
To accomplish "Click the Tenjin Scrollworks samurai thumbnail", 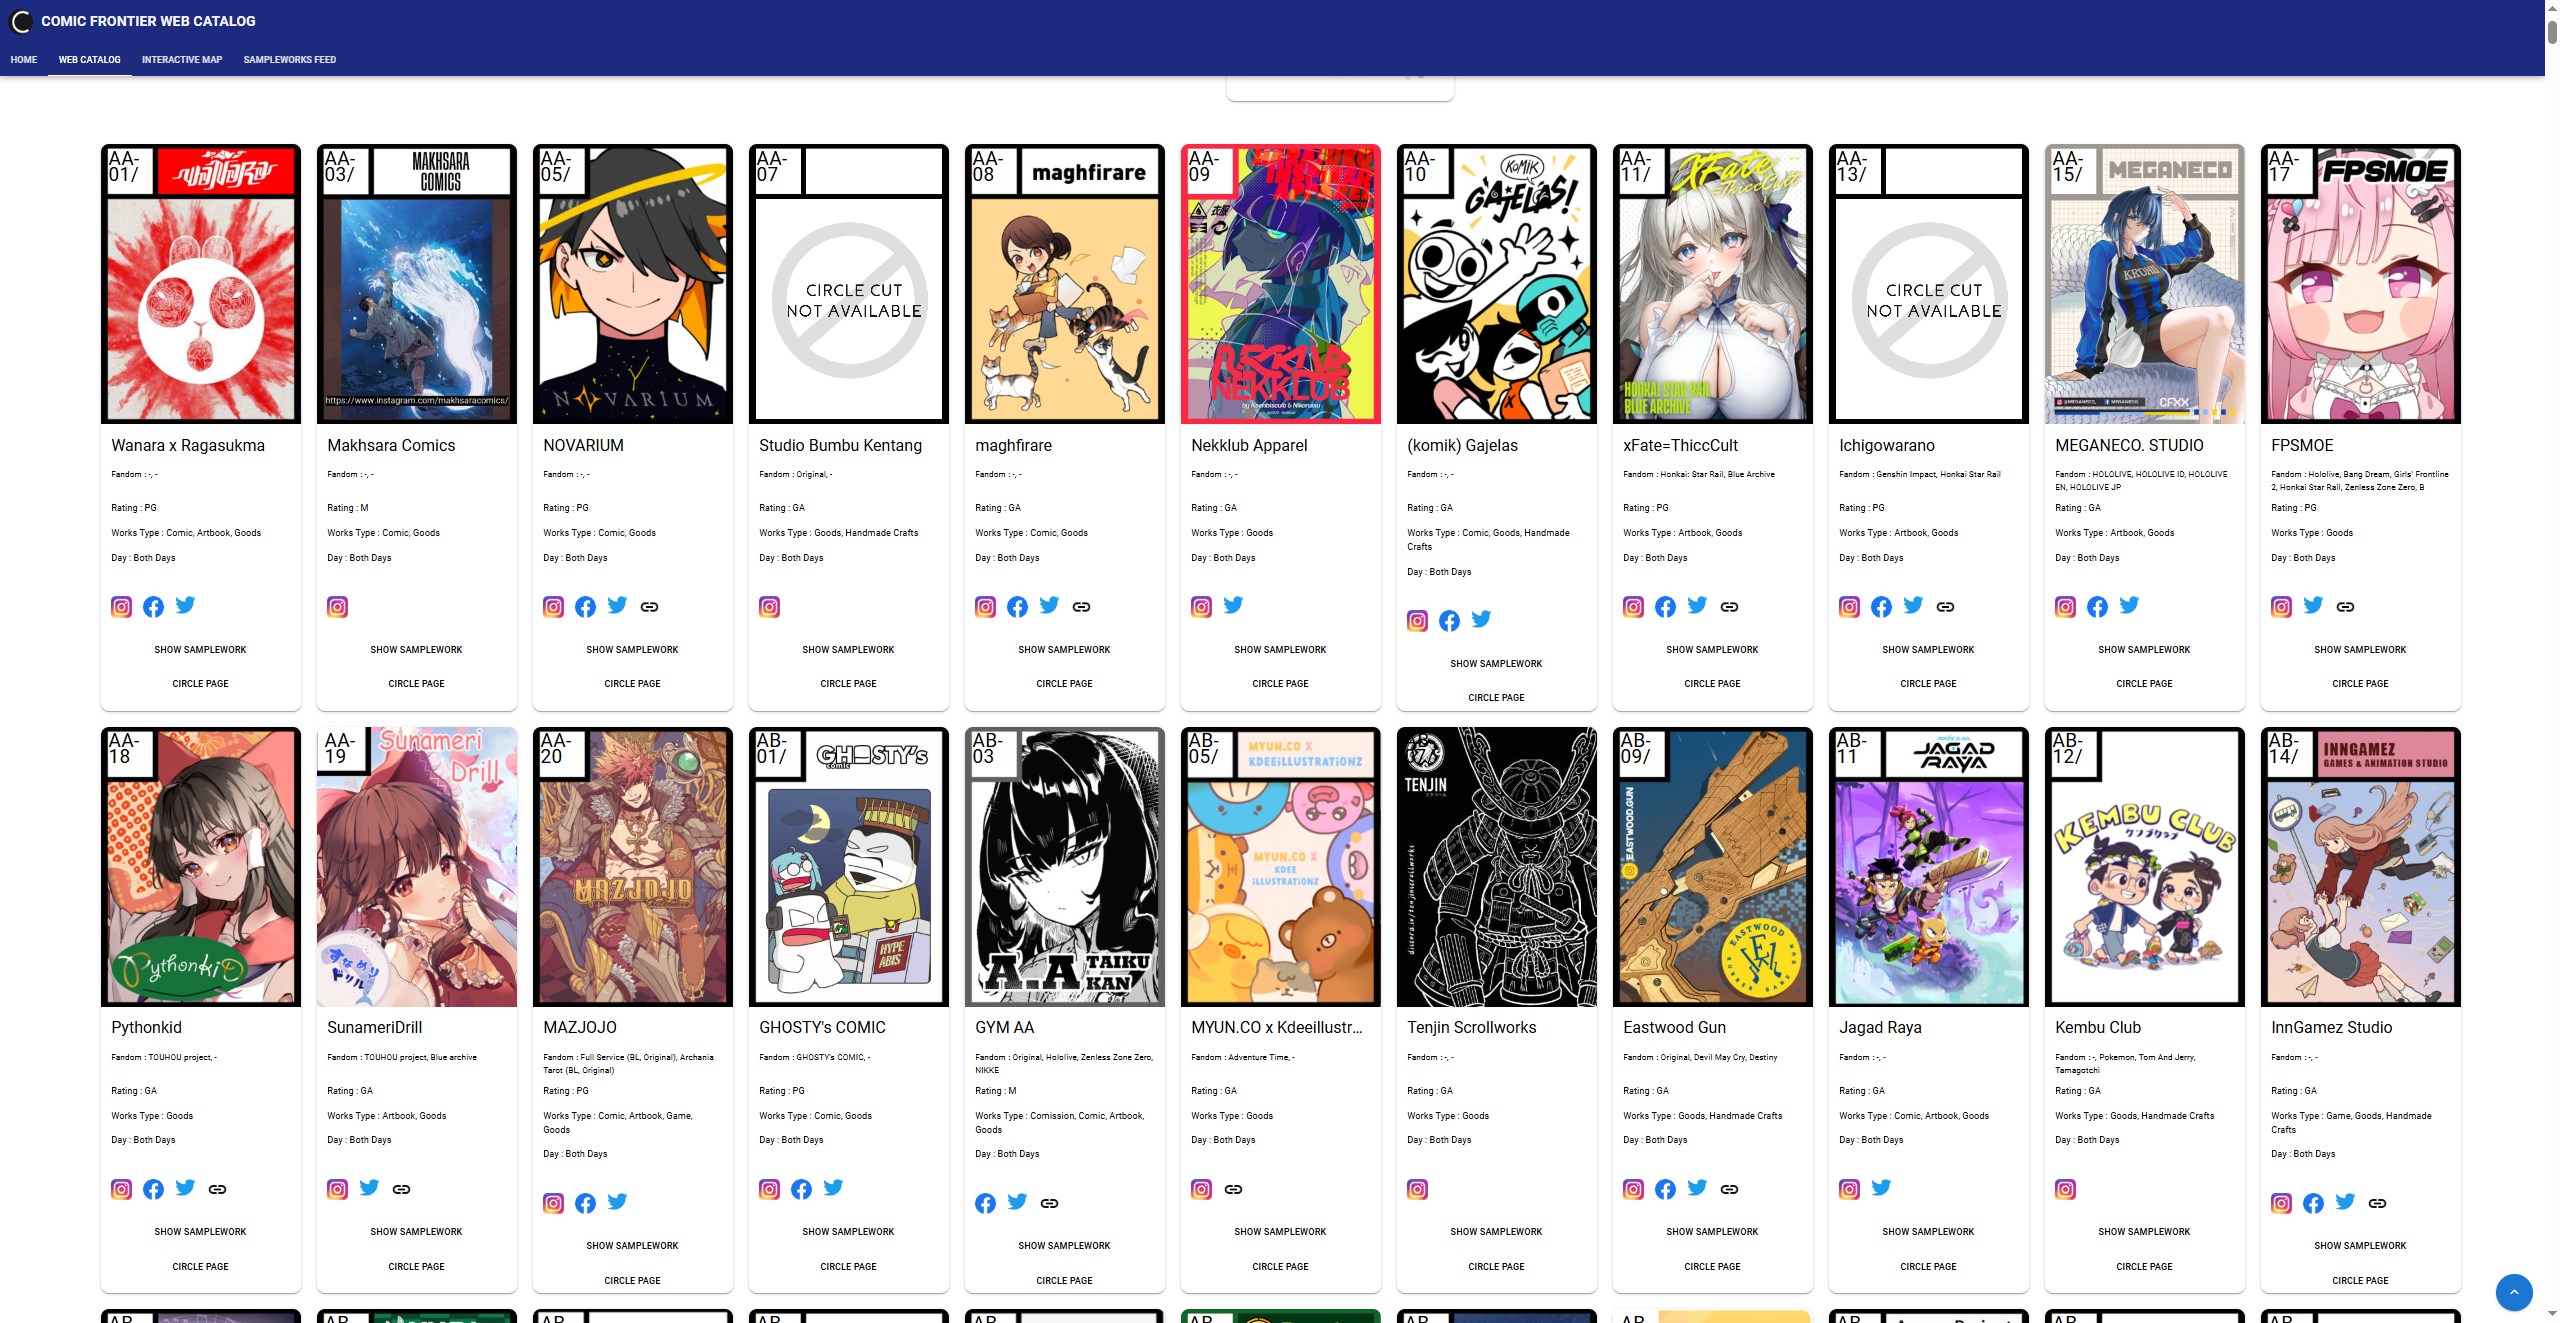I will click(x=1496, y=867).
